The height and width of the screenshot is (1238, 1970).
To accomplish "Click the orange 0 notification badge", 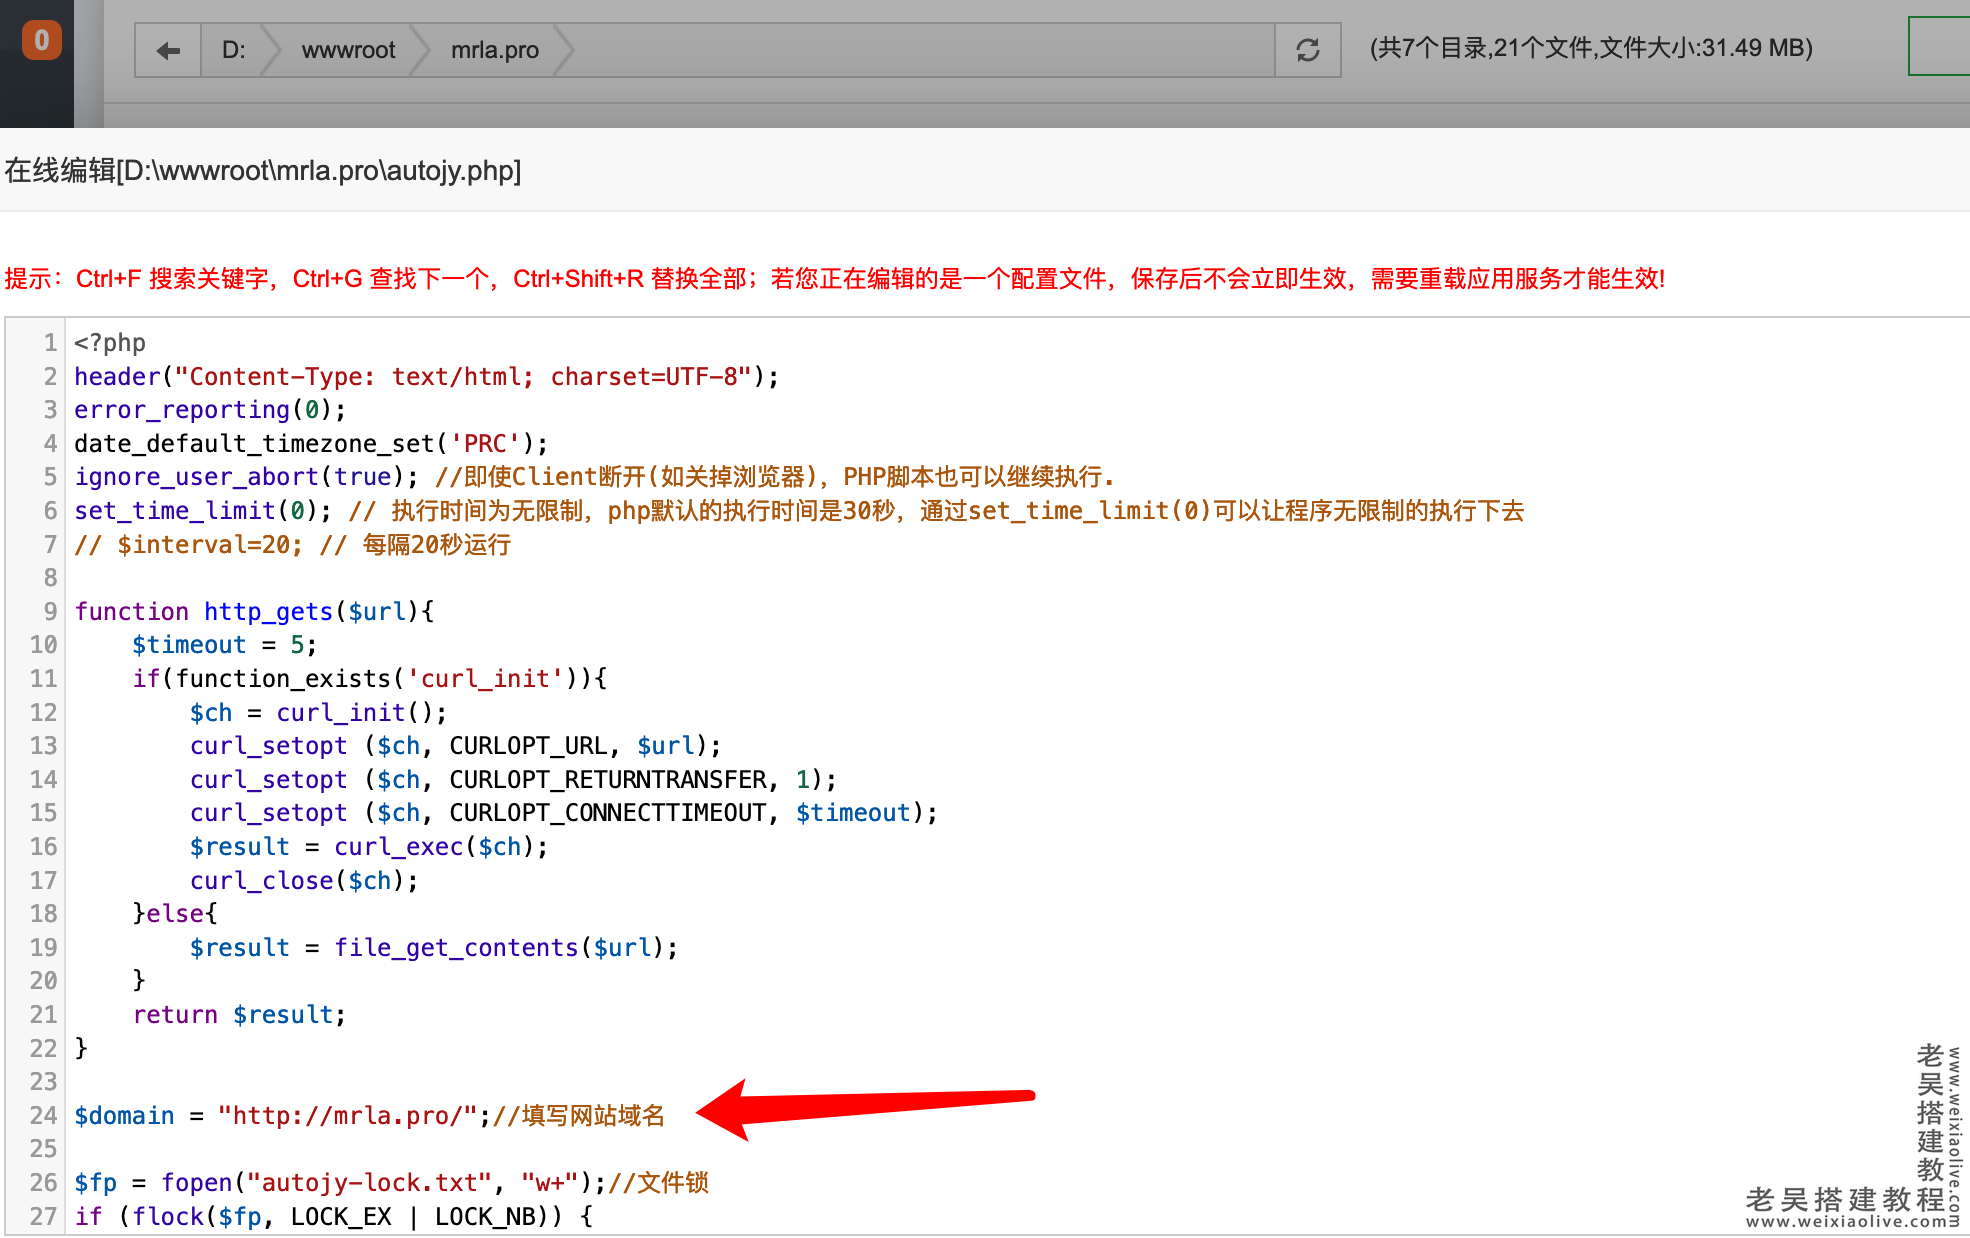I will click(41, 40).
